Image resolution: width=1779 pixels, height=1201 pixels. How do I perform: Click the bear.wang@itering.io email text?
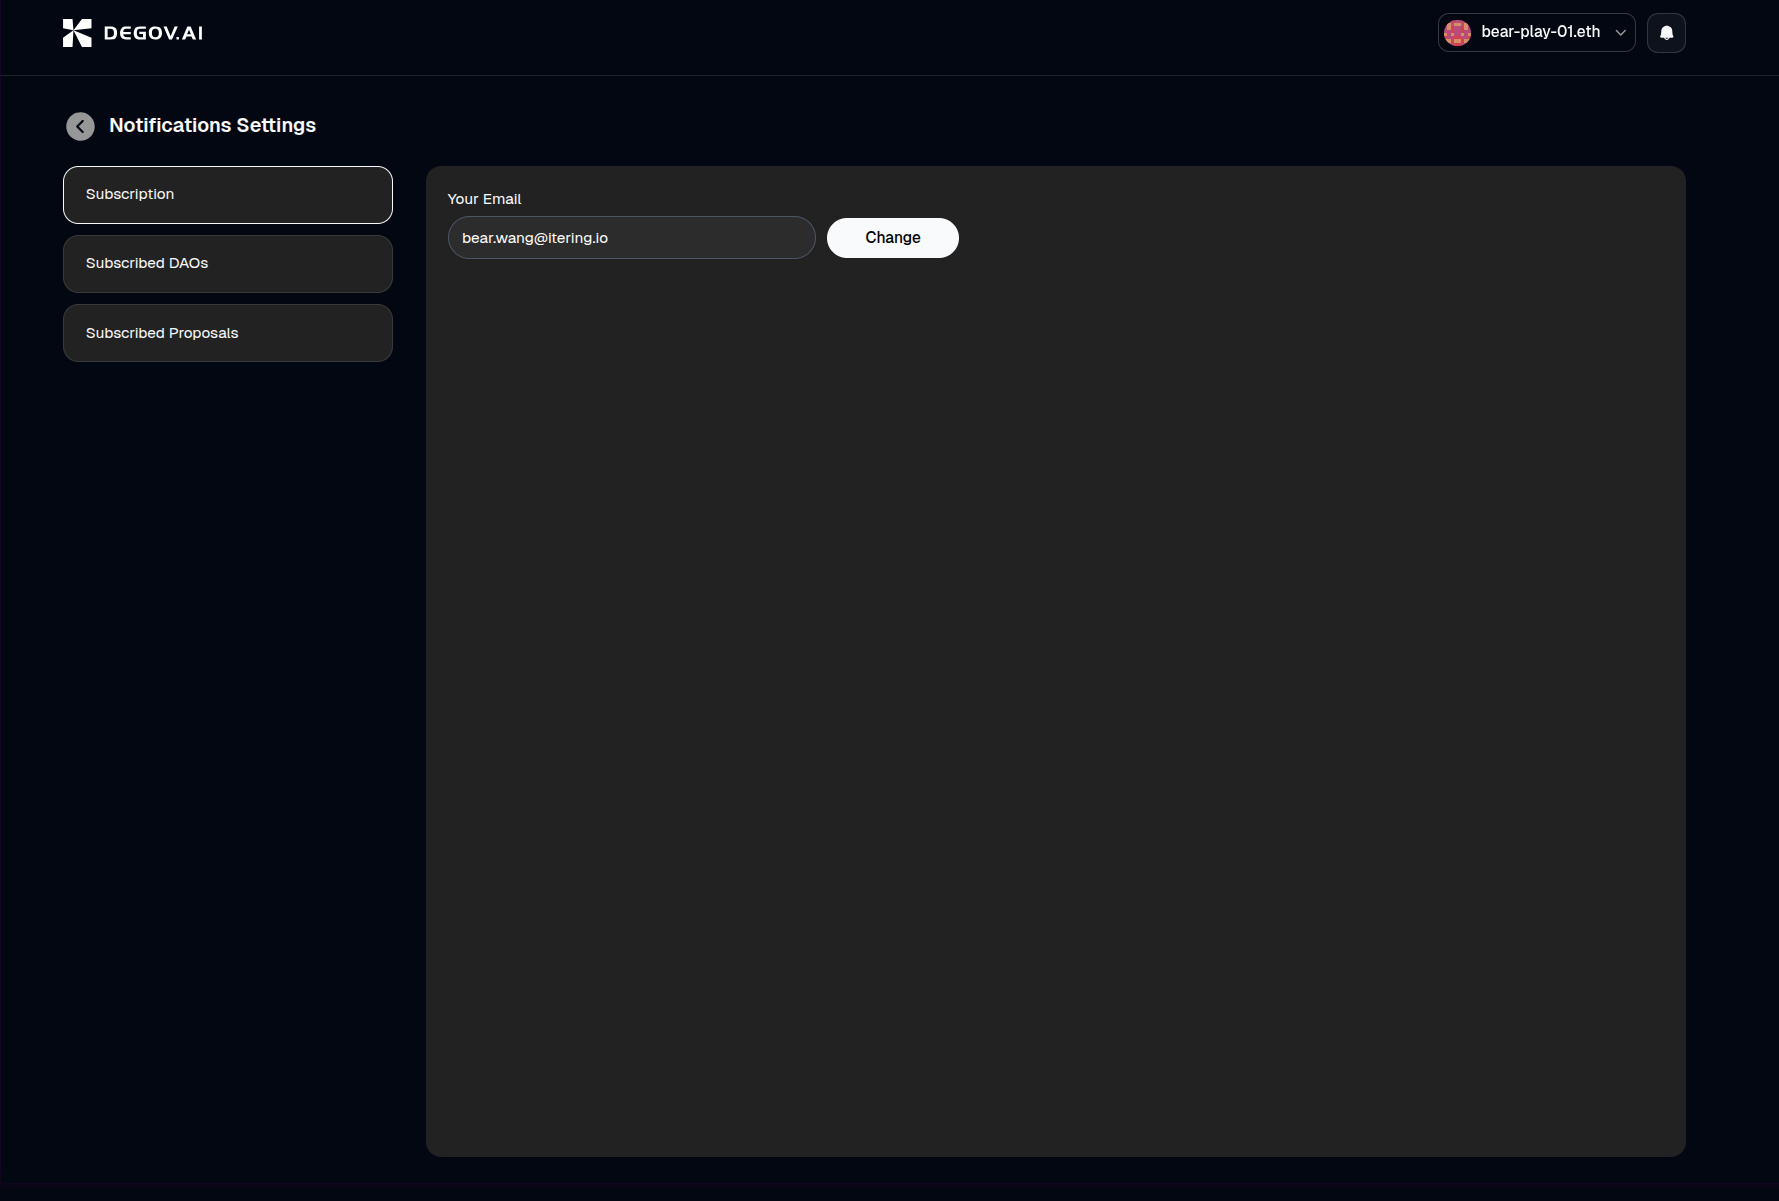click(535, 238)
